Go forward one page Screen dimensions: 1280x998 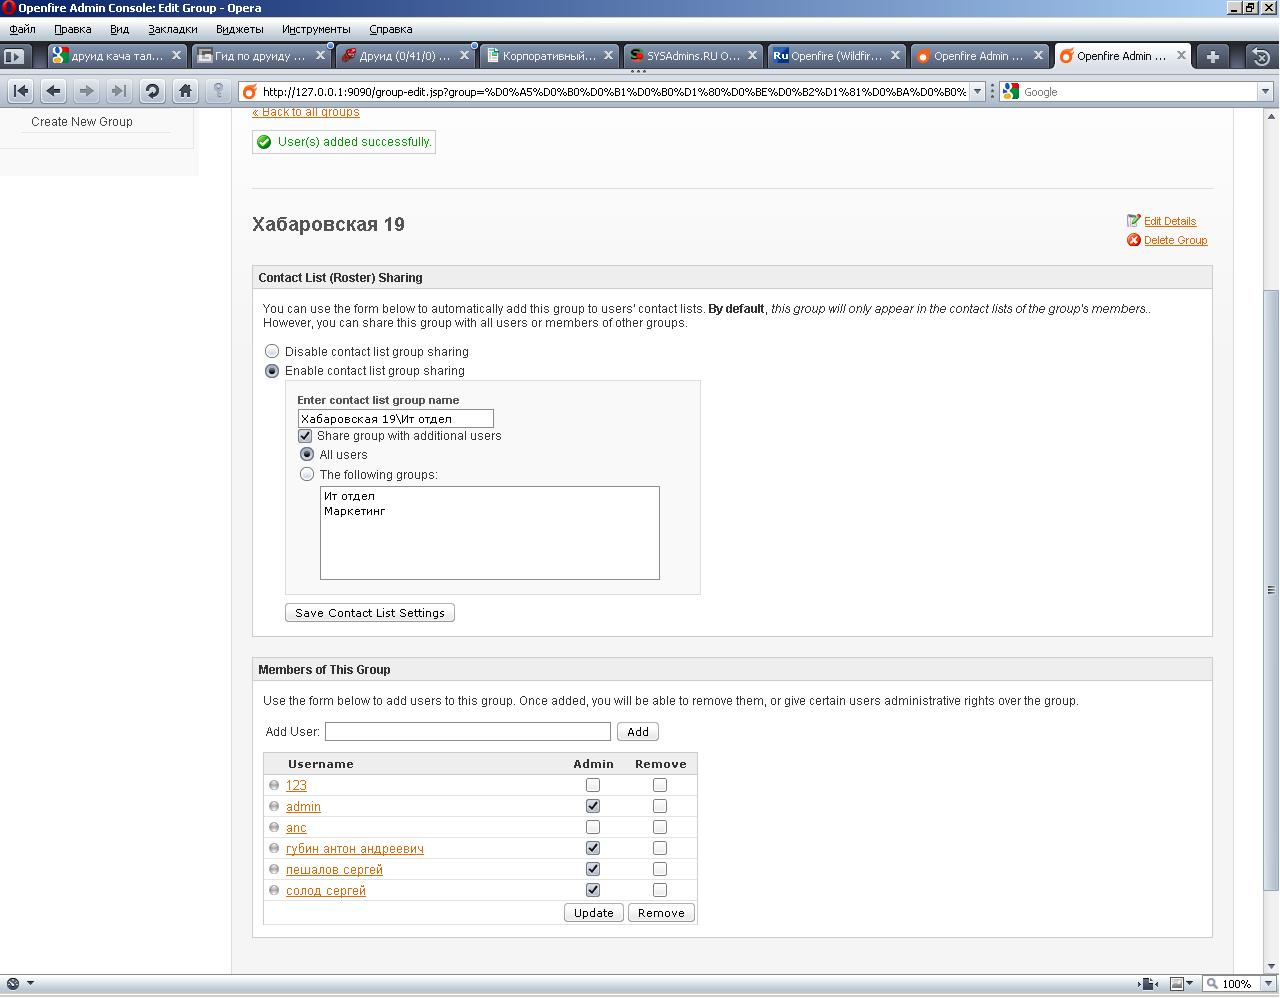point(87,91)
